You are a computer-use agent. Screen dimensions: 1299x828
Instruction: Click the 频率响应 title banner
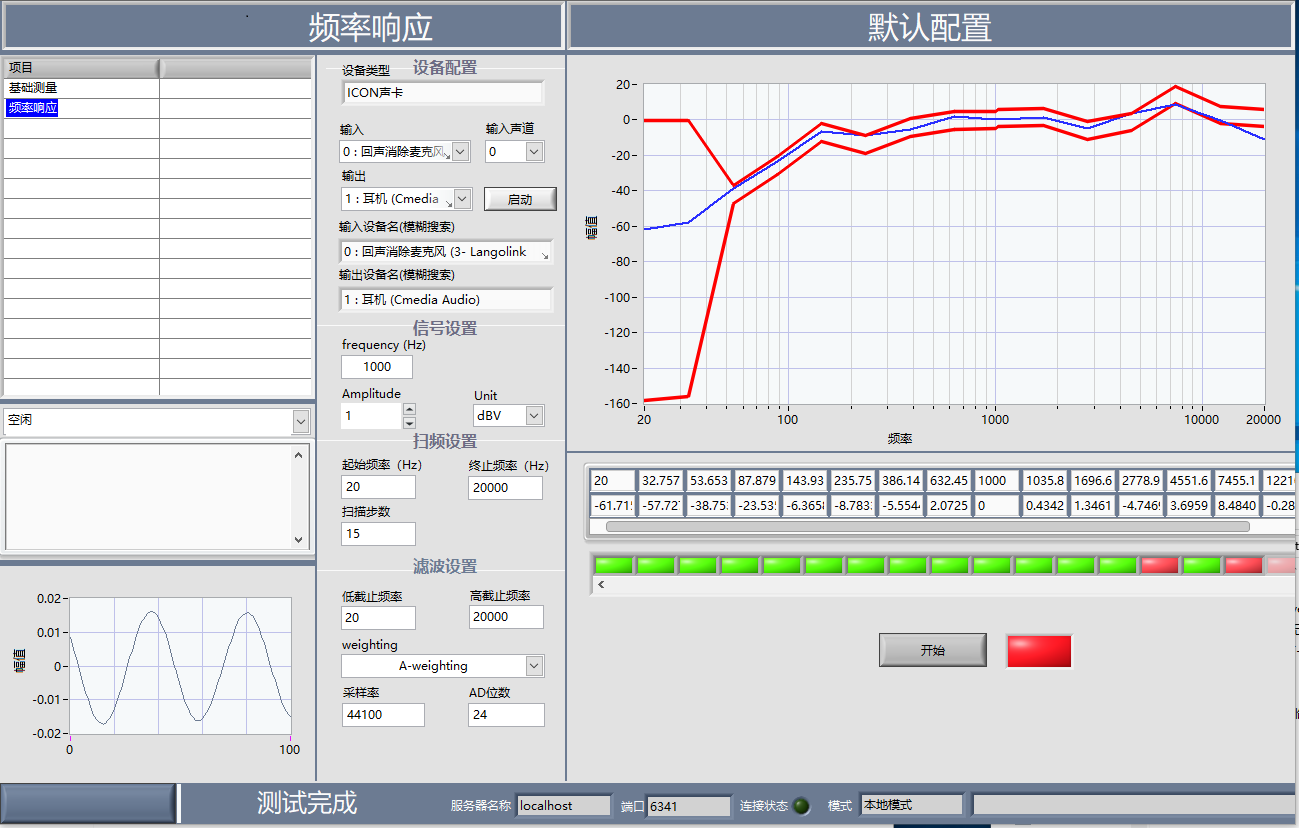tap(282, 27)
